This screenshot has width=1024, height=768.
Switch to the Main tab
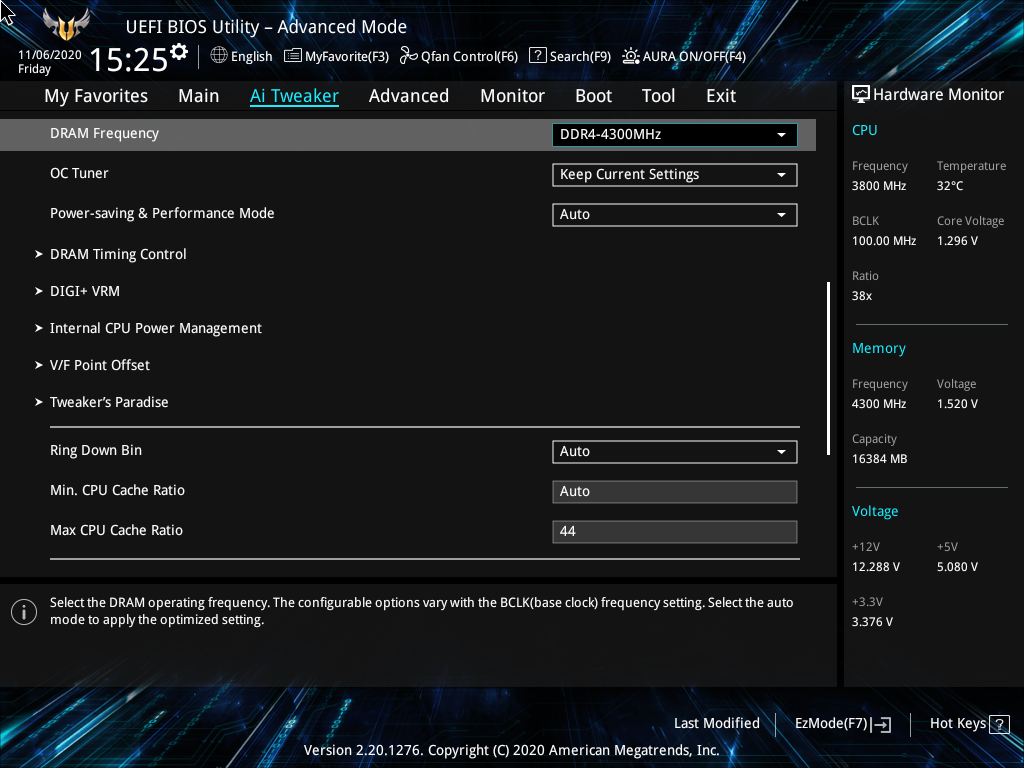pyautogui.click(x=199, y=95)
